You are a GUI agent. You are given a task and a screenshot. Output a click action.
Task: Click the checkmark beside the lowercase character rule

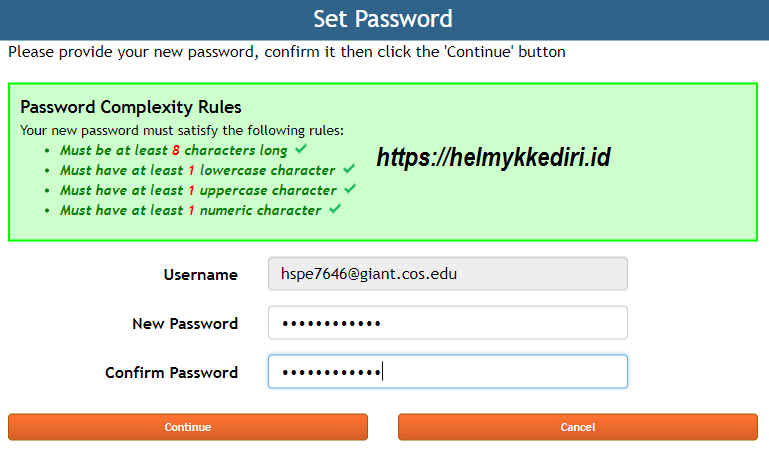(x=348, y=169)
